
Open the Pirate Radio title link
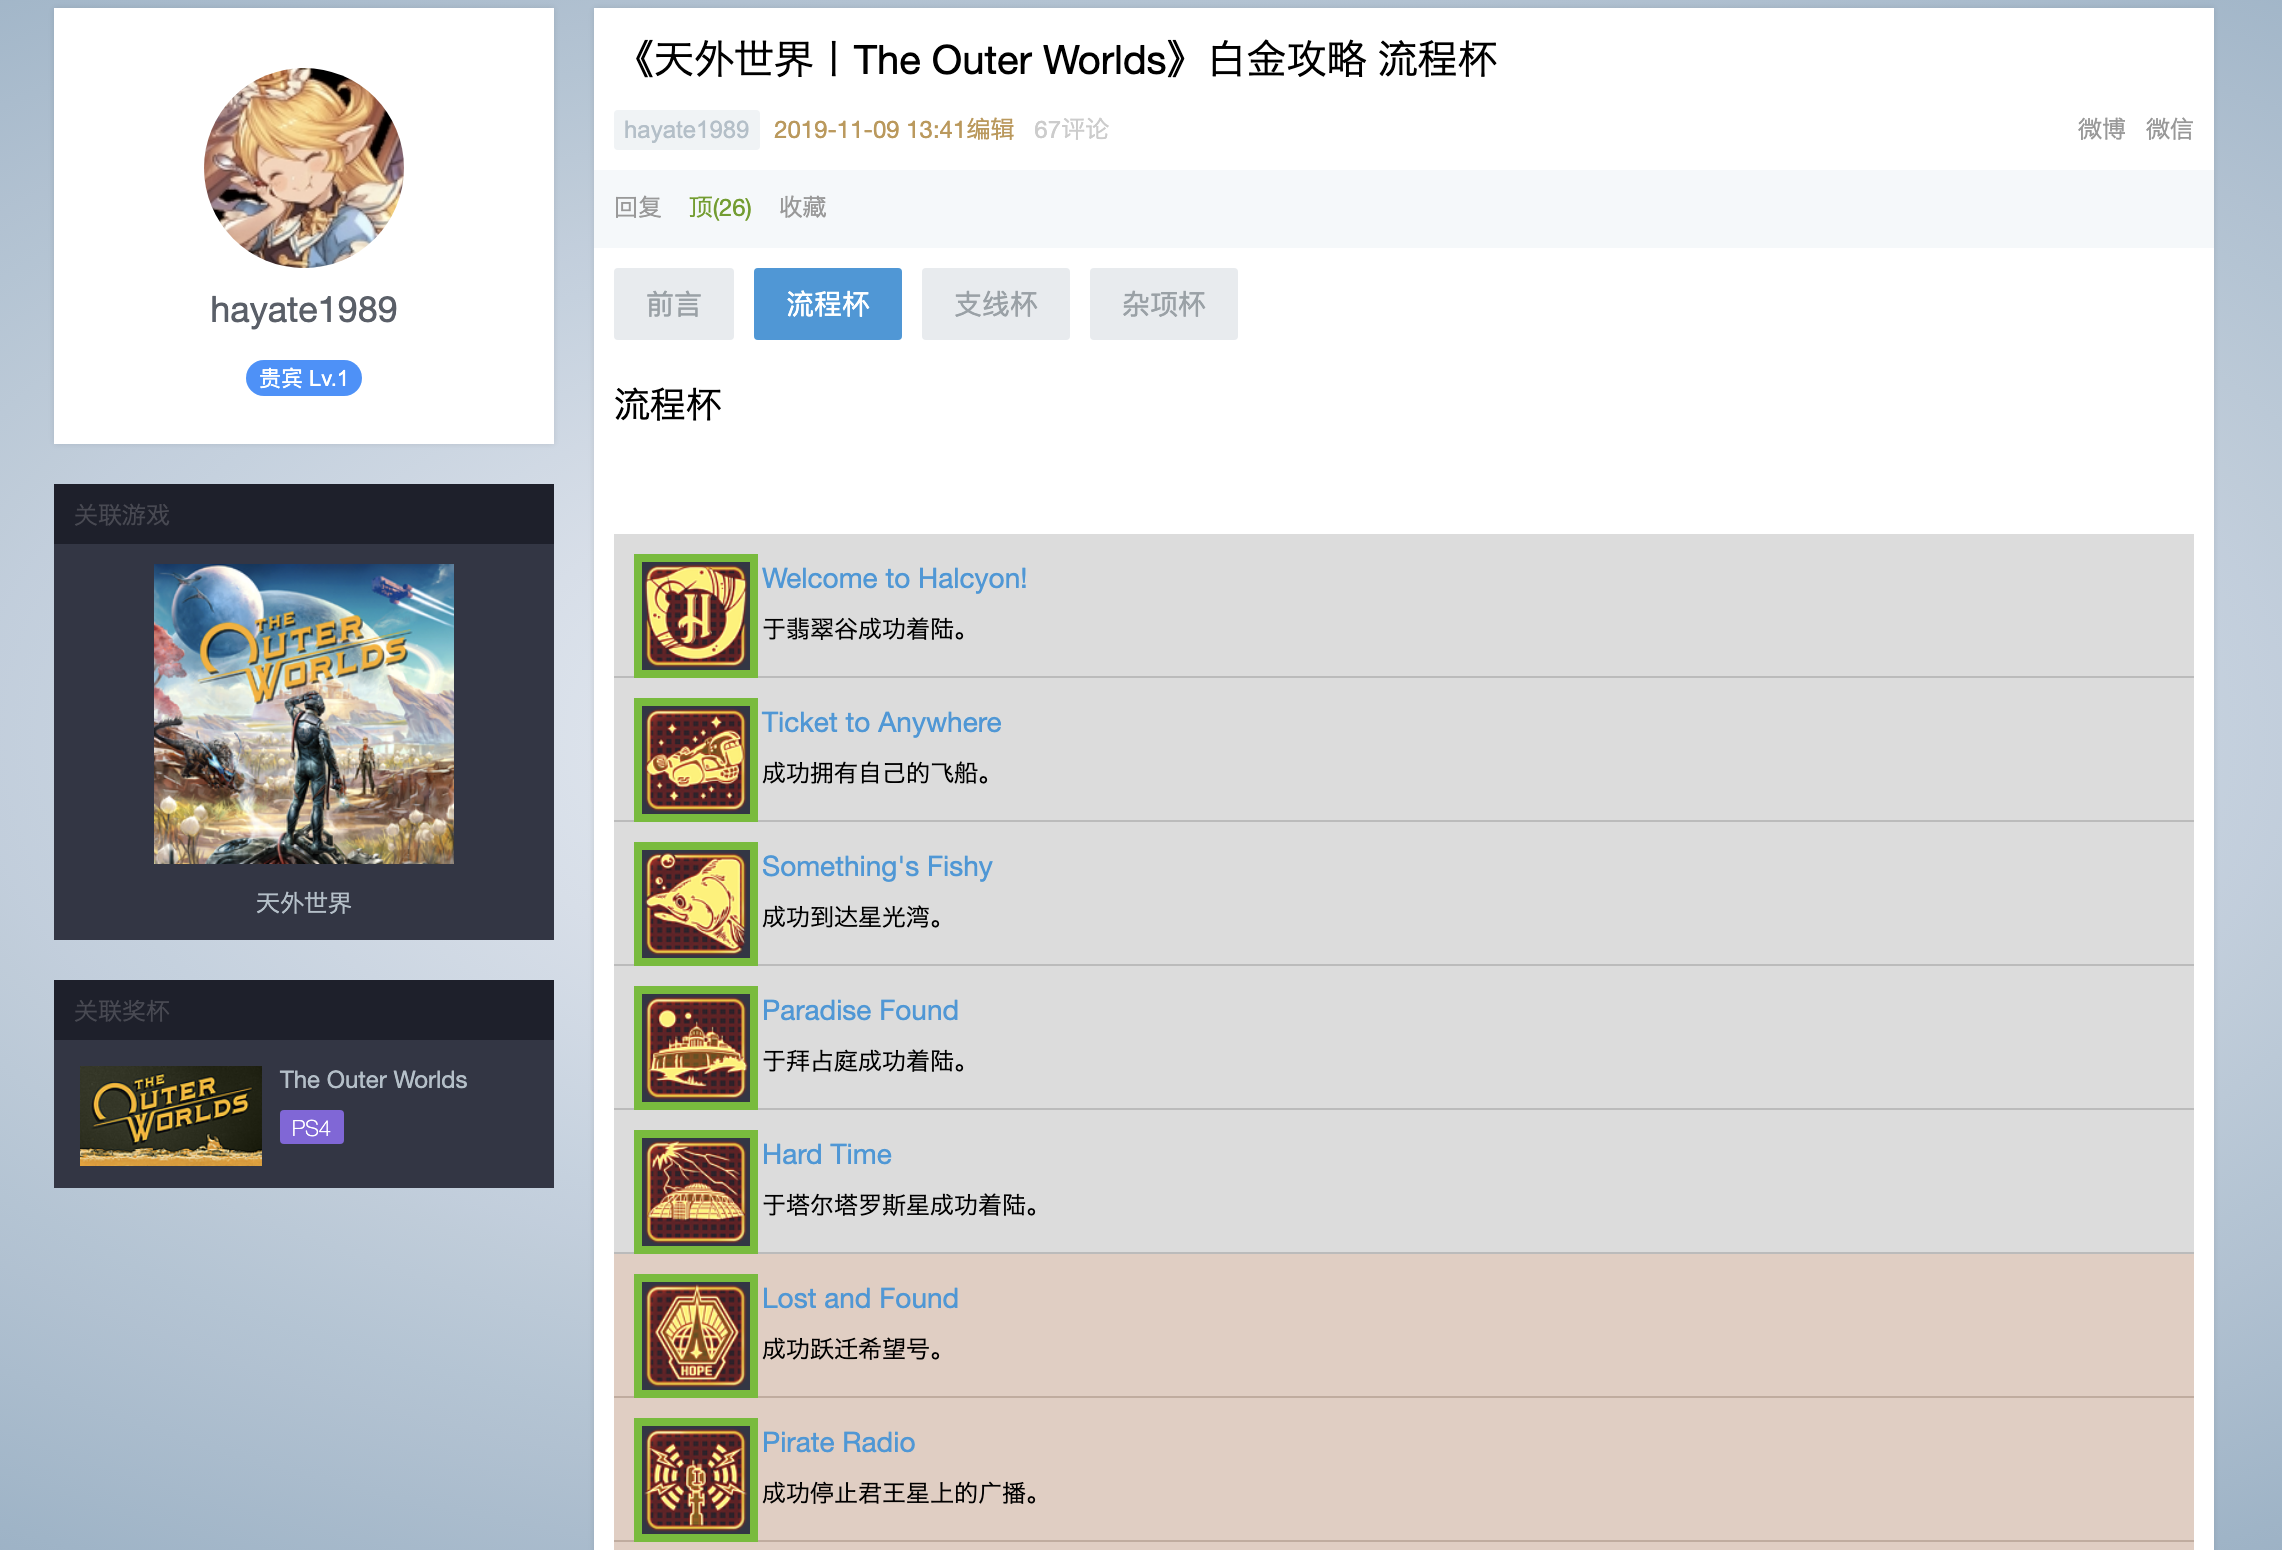point(838,1442)
